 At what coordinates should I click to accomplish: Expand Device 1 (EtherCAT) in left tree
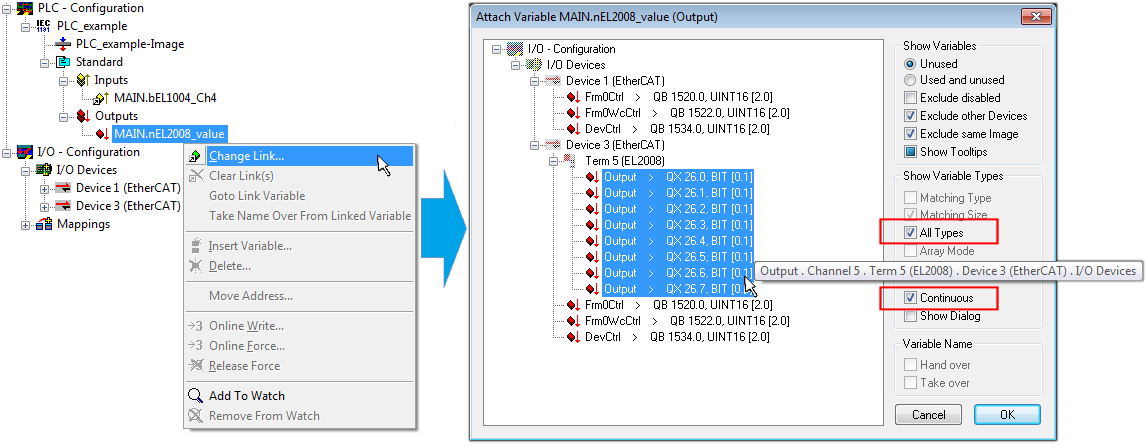click(45, 188)
